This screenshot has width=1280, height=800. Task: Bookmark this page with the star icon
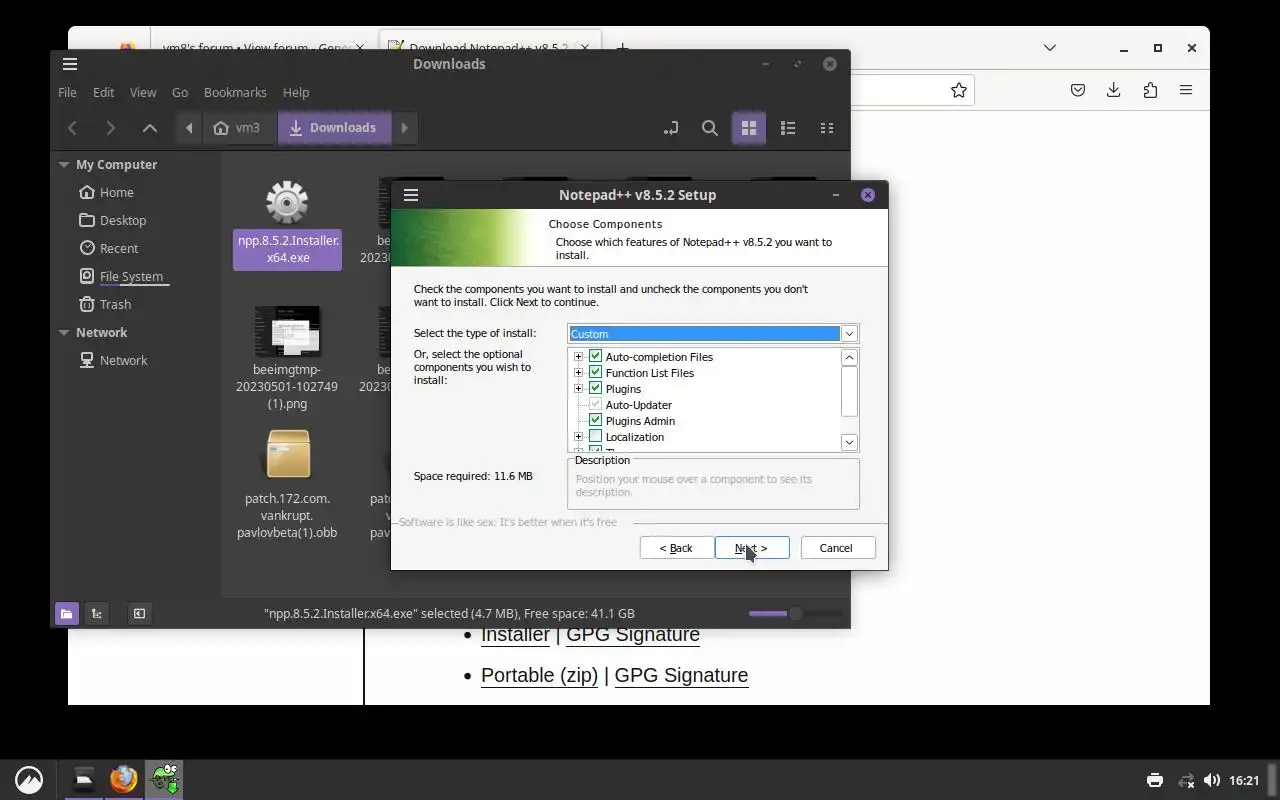tap(959, 90)
